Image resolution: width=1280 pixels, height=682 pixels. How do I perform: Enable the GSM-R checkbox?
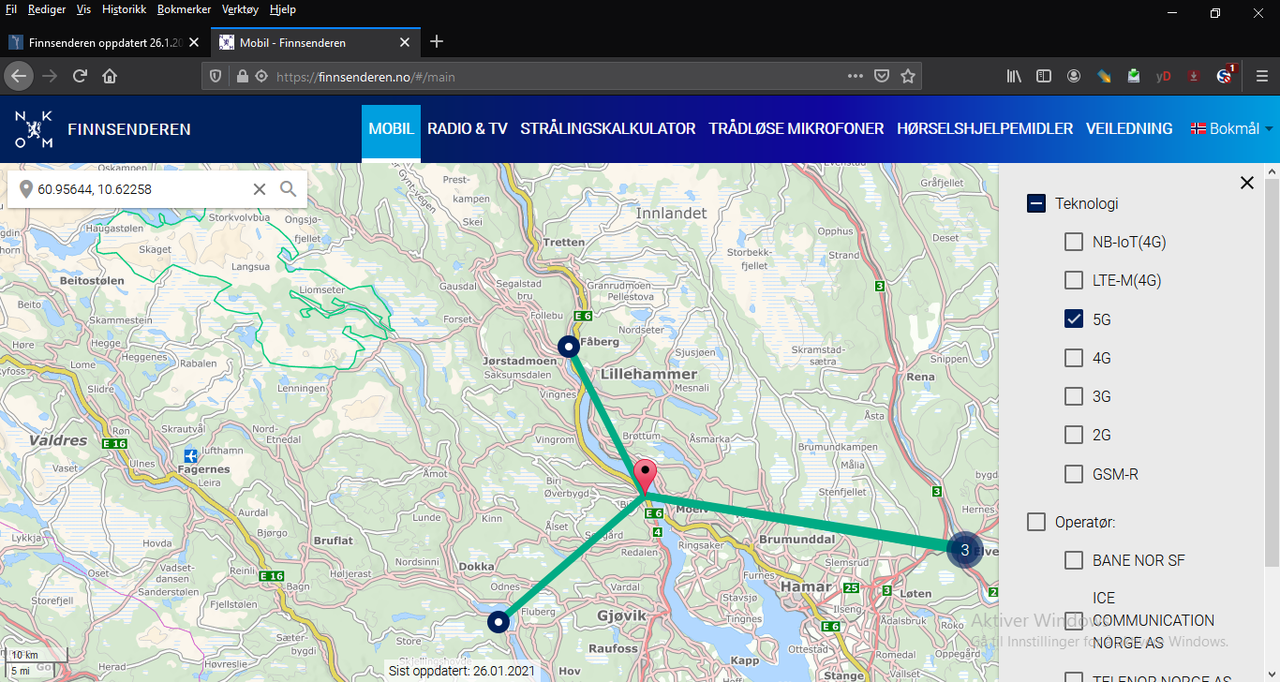click(x=1073, y=474)
